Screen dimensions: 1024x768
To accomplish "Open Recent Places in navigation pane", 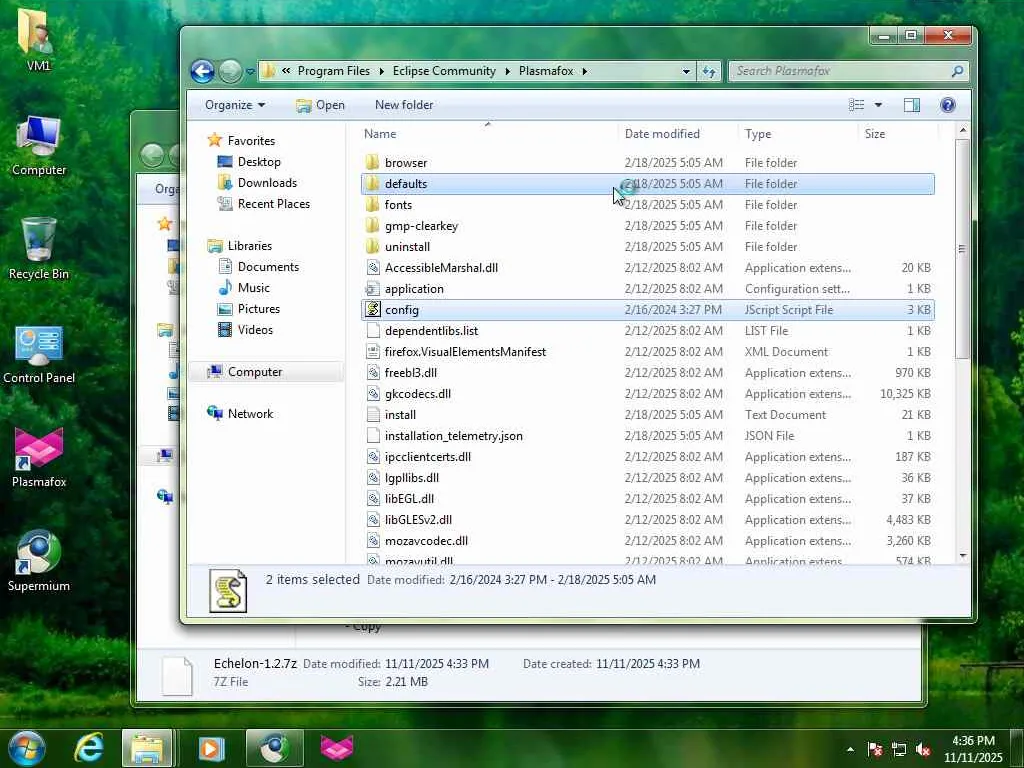I will pyautogui.click(x=274, y=204).
